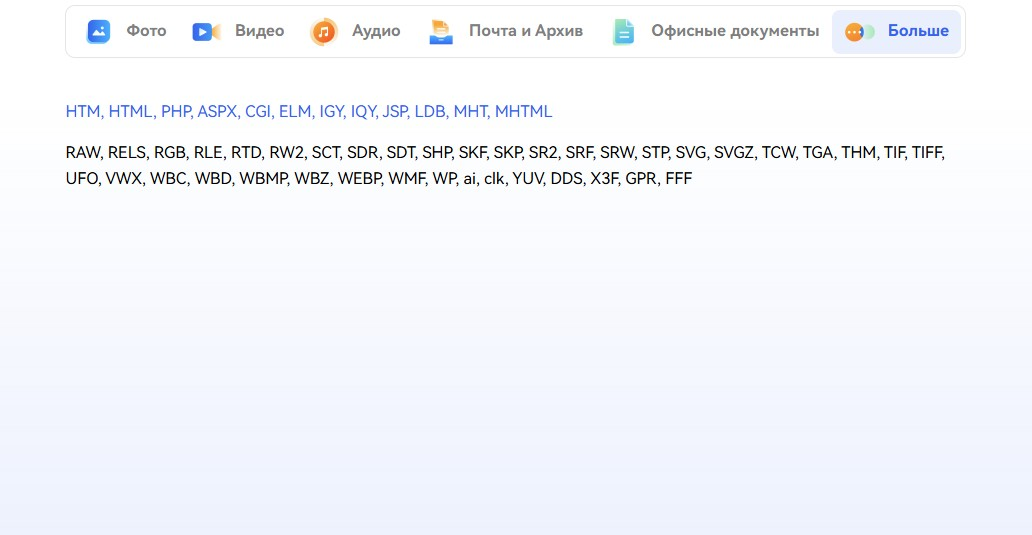Click the RTD format text

click(x=245, y=153)
